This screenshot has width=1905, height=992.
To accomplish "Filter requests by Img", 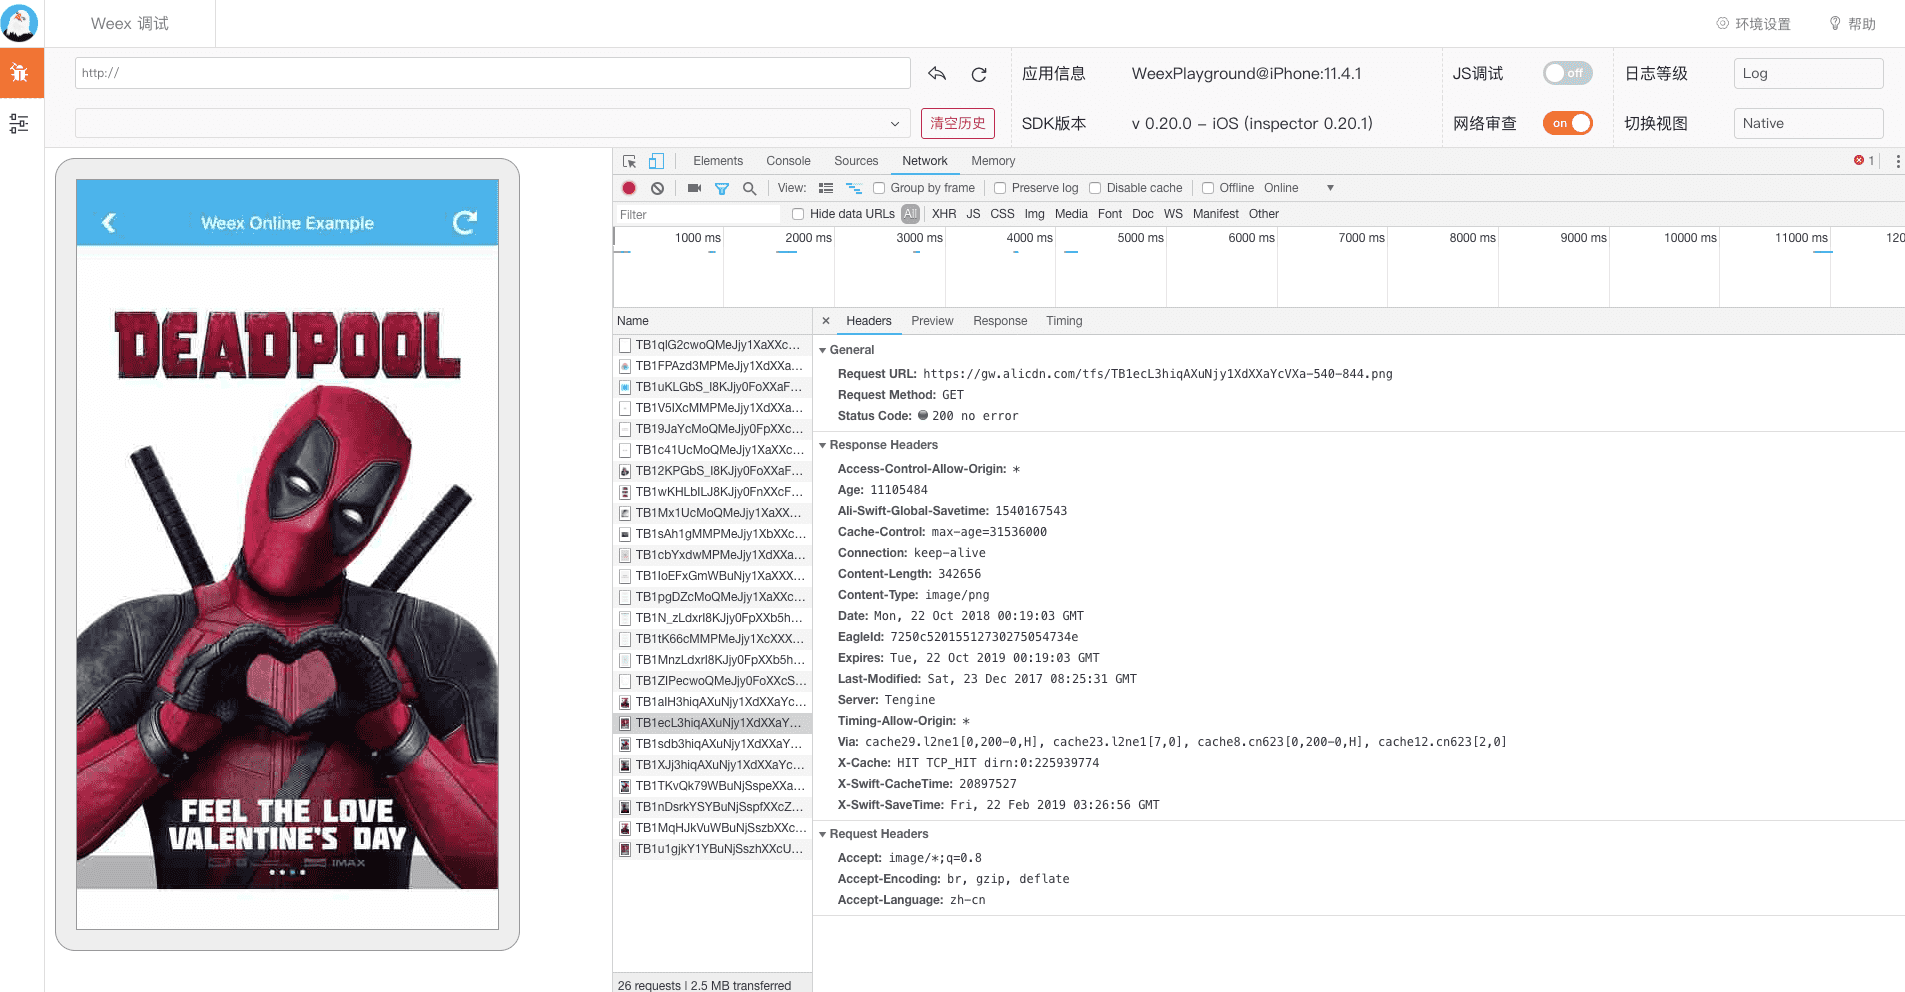I will [1034, 214].
